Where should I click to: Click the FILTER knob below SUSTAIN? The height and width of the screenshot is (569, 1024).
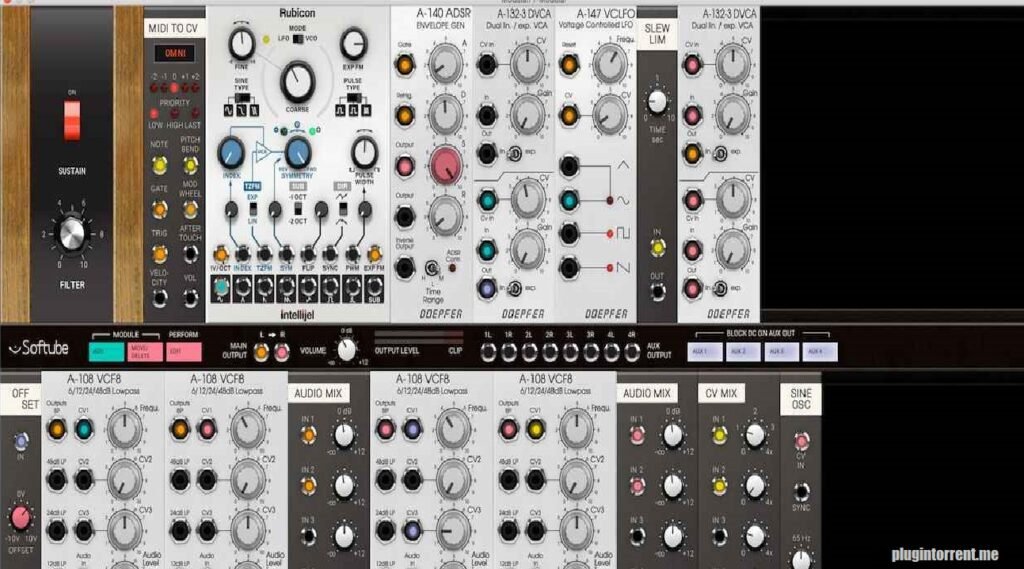(72, 235)
